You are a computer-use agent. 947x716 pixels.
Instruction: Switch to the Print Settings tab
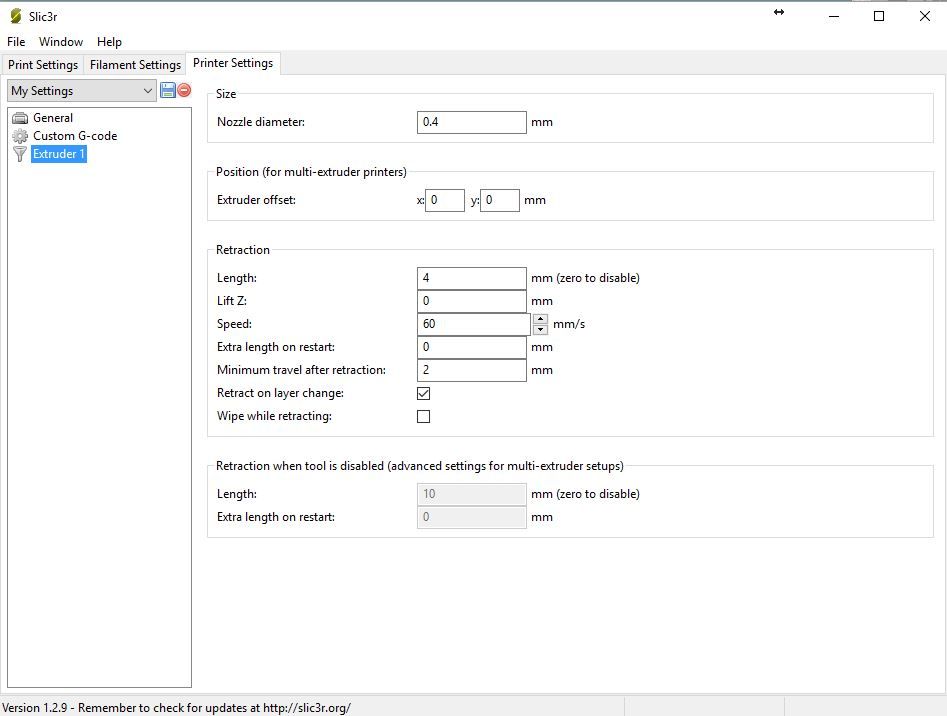click(x=43, y=65)
